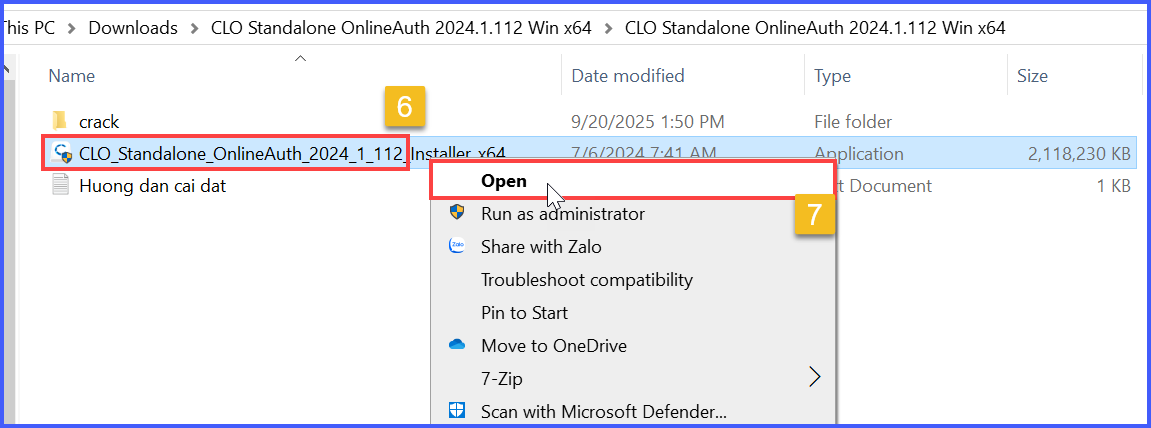Click the Huong dan cai dat document icon
The width and height of the screenshot is (1151, 428).
(x=60, y=185)
